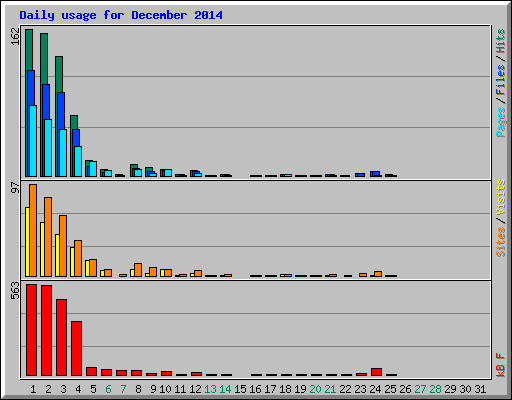The width and height of the screenshot is (512, 400).
Task: Select green weekend day 20 label
Action: click(315, 389)
